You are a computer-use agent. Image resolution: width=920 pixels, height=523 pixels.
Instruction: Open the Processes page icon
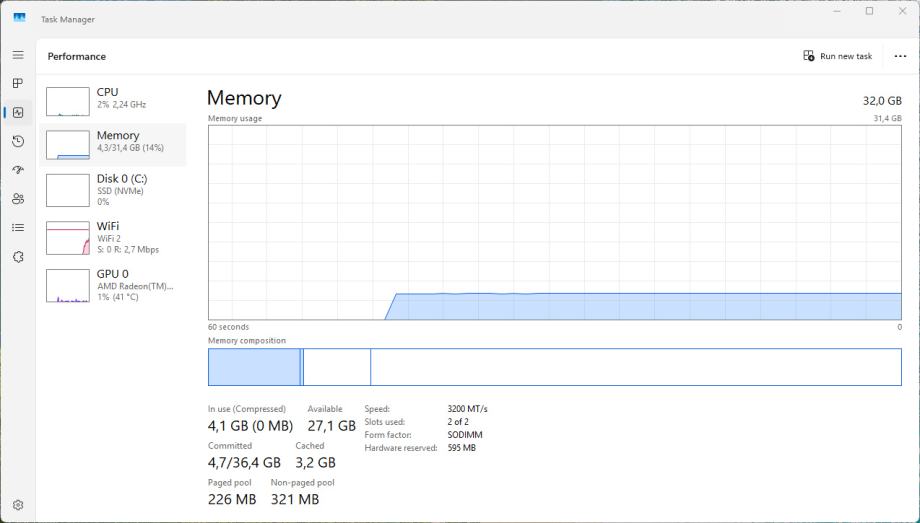pos(18,84)
